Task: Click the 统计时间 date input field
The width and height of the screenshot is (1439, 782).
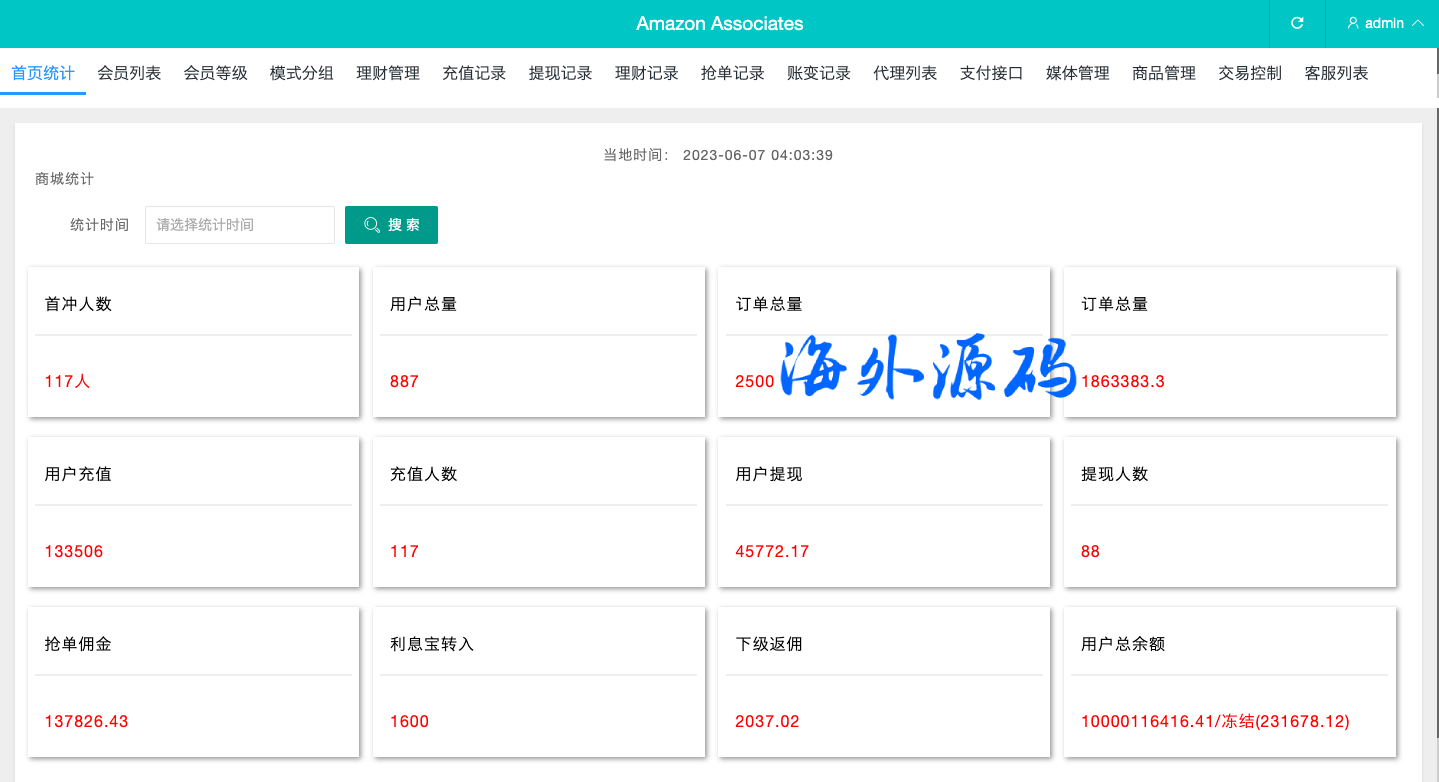Action: 240,225
